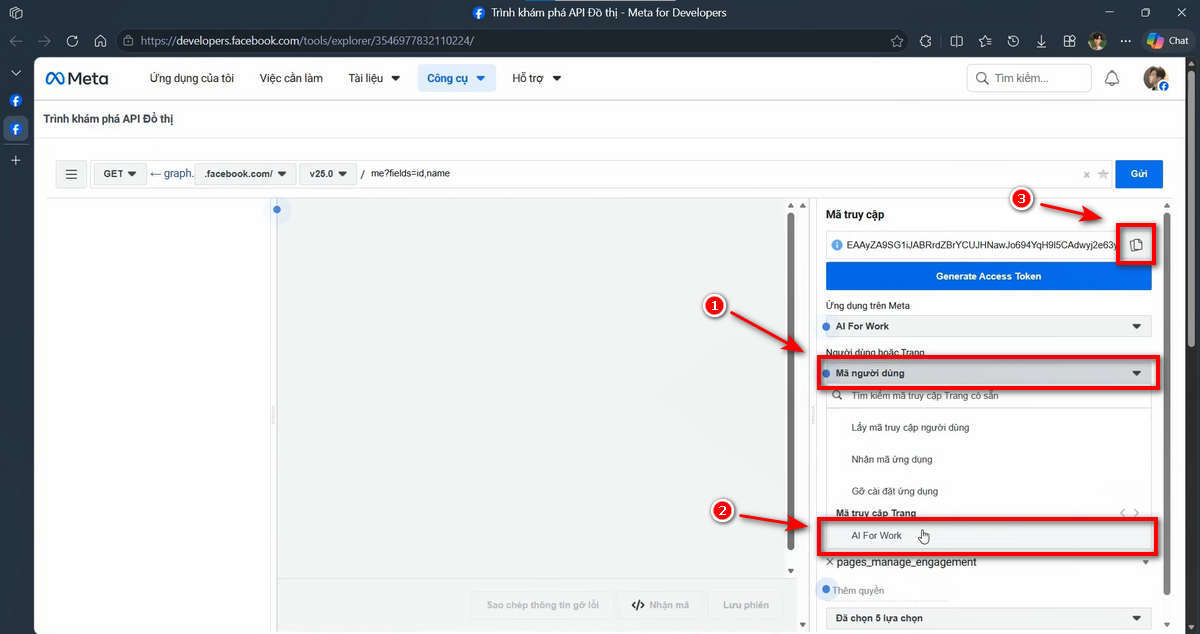The width and height of the screenshot is (1200, 634).
Task: Click the right chevron beside Mã truy cập Trang
Action: 1136,513
